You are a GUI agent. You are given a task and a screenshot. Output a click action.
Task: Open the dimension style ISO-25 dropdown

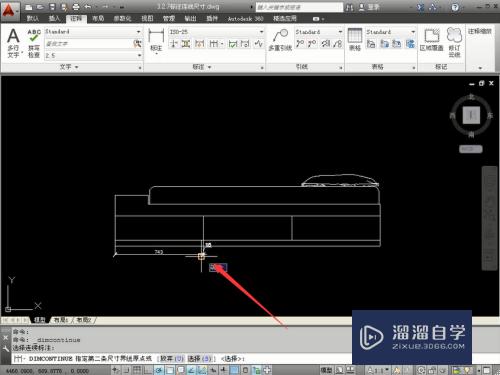pos(261,32)
